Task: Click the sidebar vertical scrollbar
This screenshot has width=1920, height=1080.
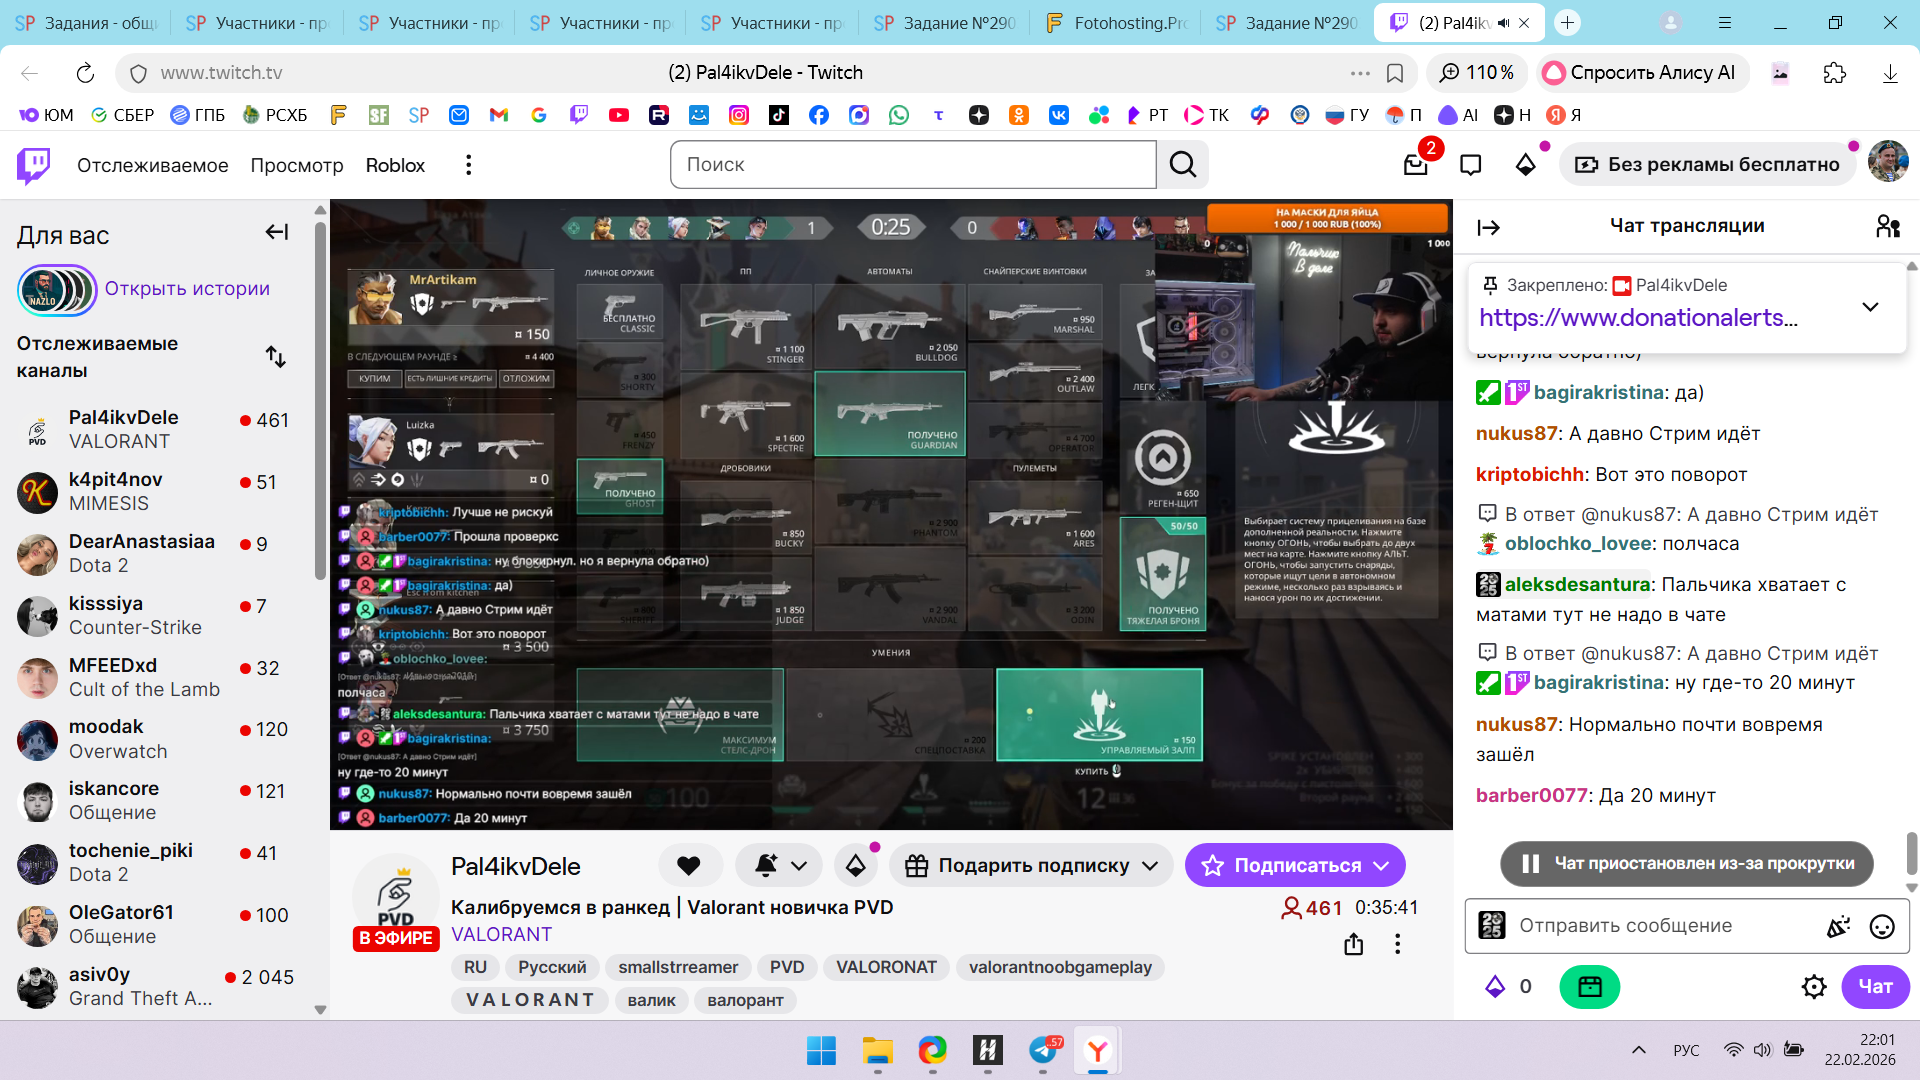Action: pos(320,400)
